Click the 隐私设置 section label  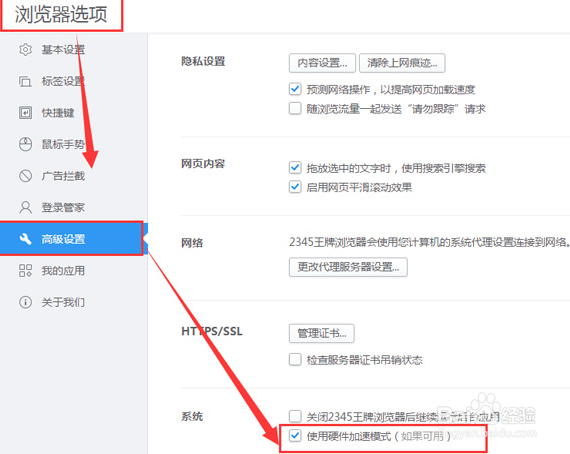[x=203, y=61]
